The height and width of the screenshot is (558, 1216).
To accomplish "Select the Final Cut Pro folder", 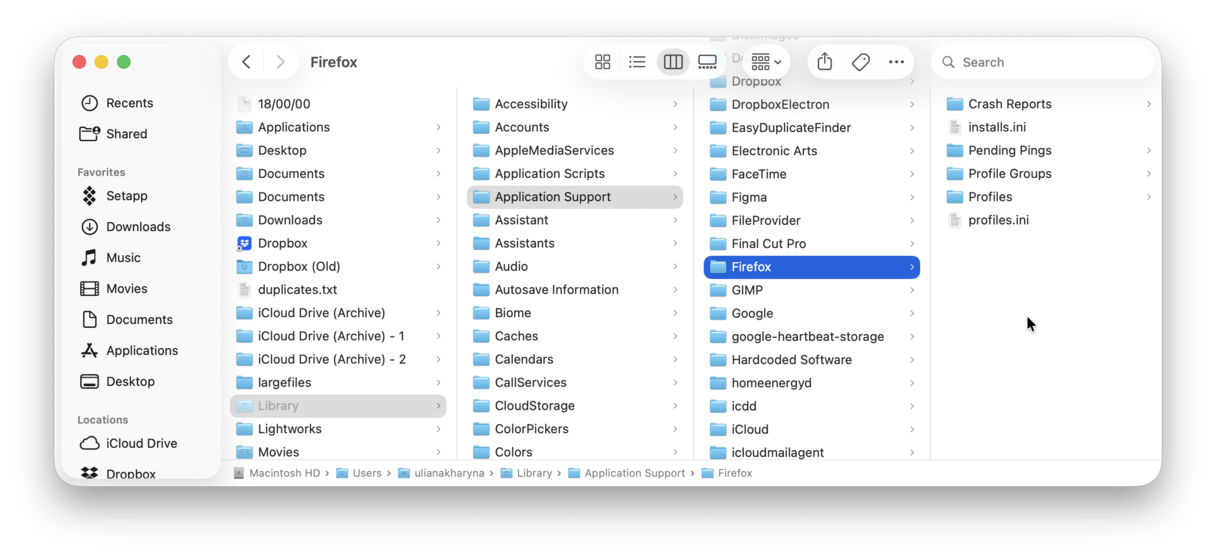I will click(812, 243).
